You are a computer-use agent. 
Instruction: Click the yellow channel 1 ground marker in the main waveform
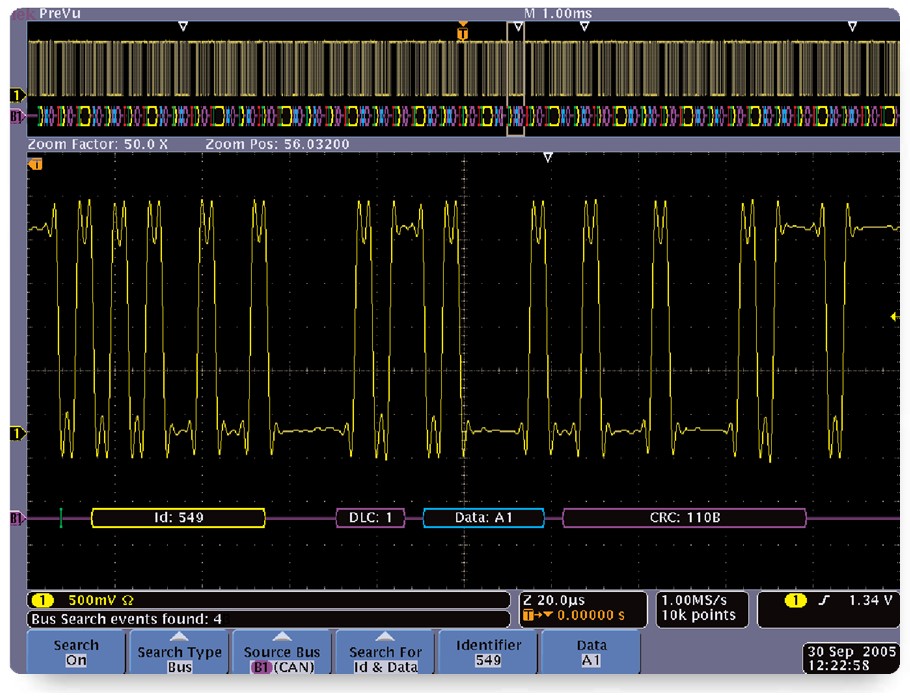click(x=17, y=433)
